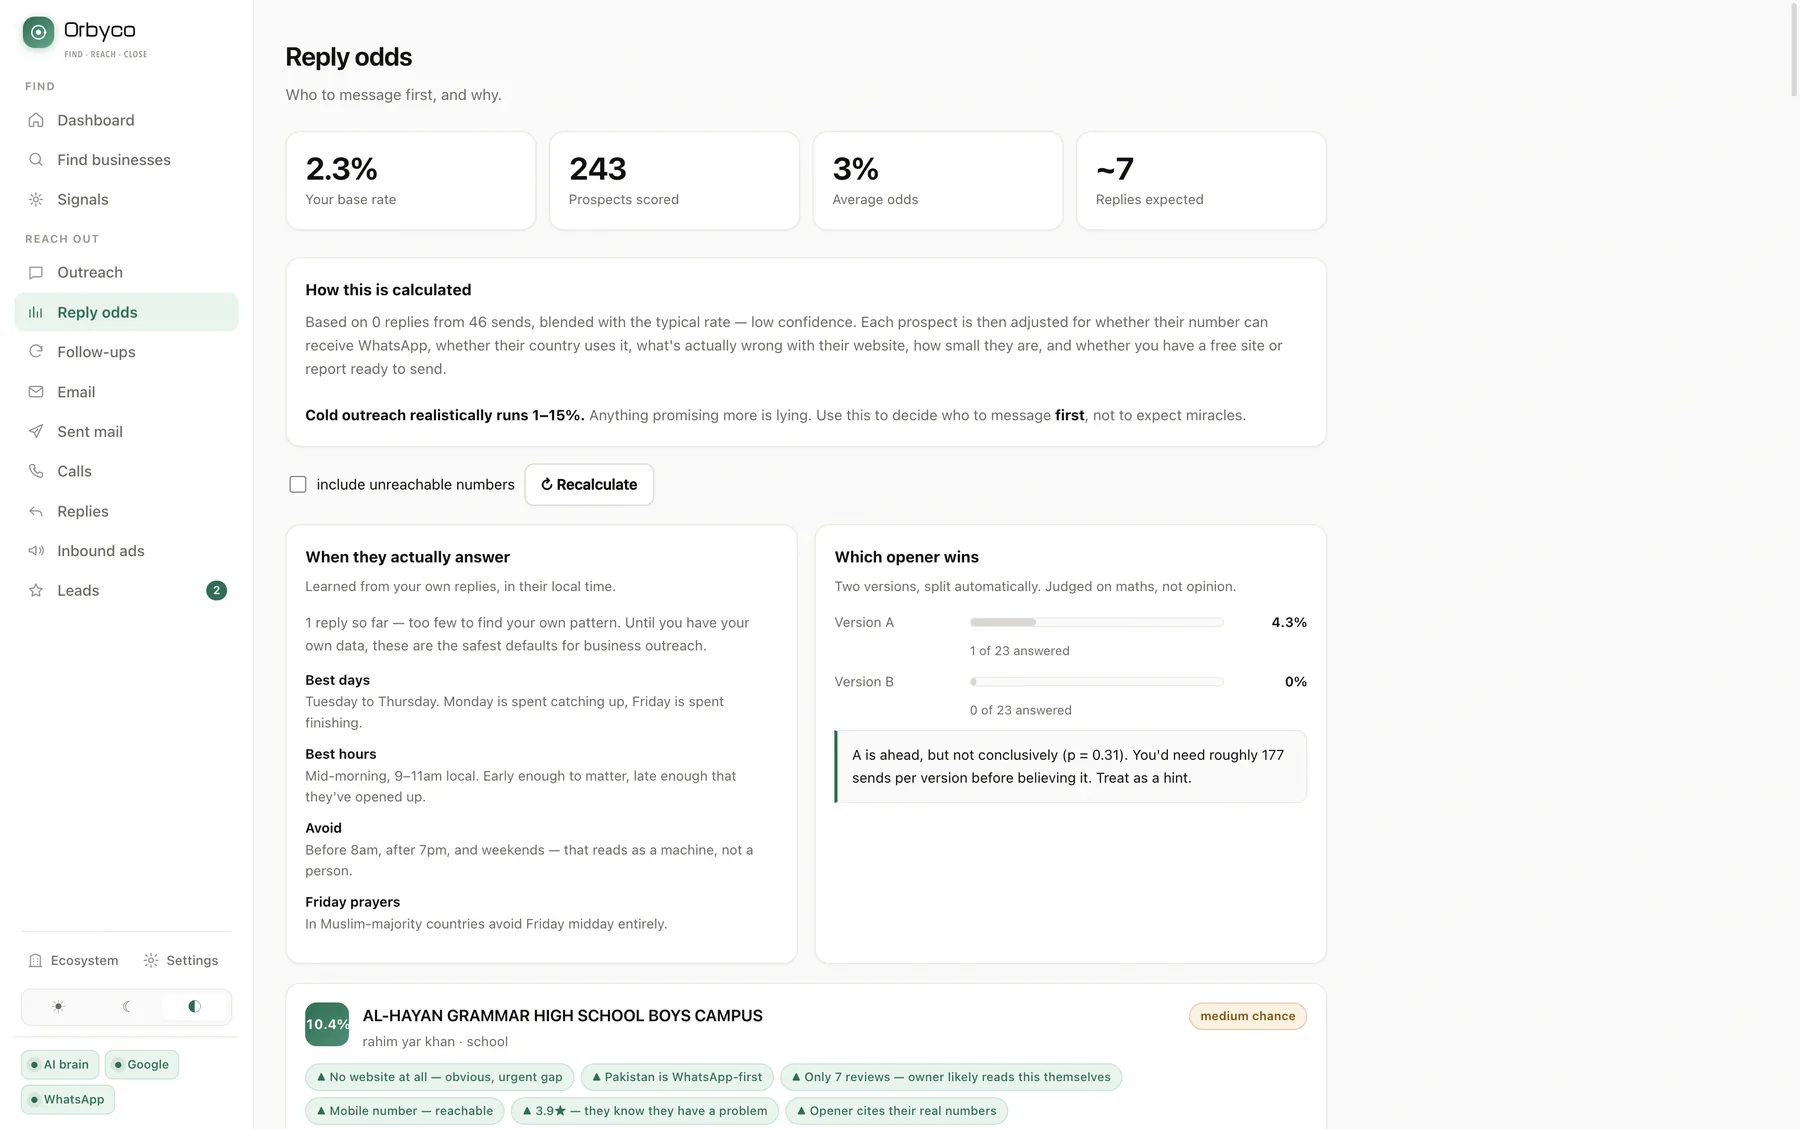Screen dimensions: 1800x1129
Task: Open the Leads menu item
Action: [127, 591]
